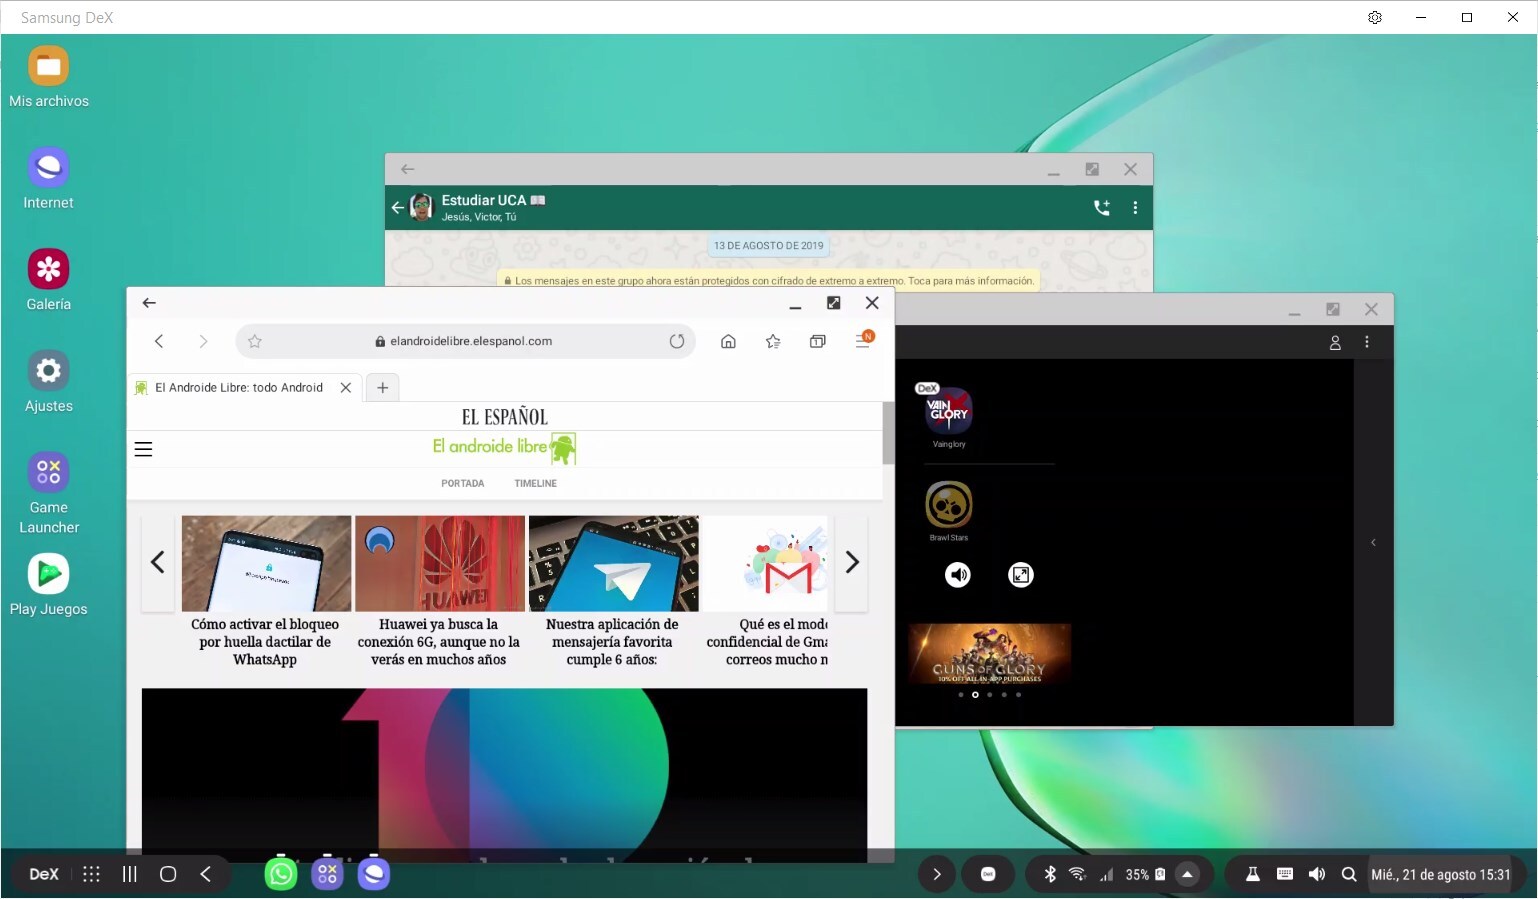This screenshot has width=1538, height=899.
Task: Open Game Launcher profile icon
Action: coord(1335,342)
